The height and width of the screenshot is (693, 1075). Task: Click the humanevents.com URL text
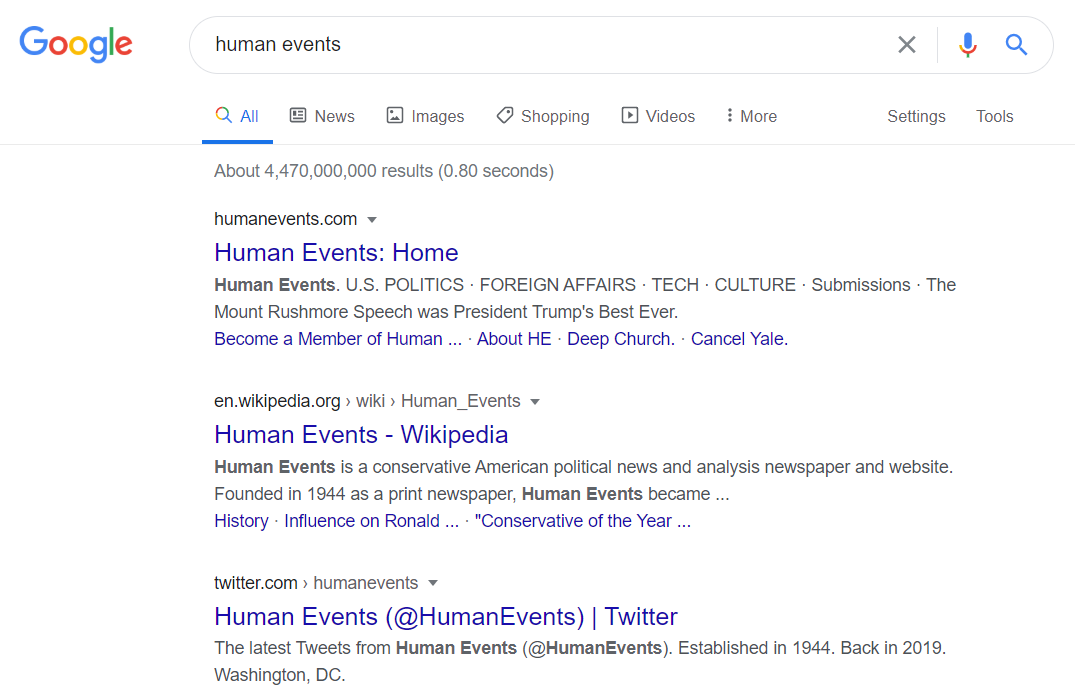coord(285,219)
